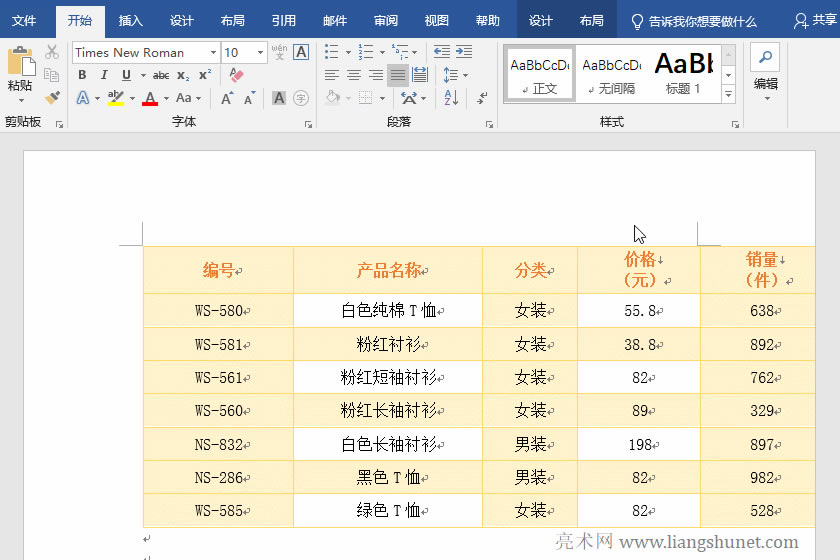Toggle justified alignment button

[x=398, y=75]
